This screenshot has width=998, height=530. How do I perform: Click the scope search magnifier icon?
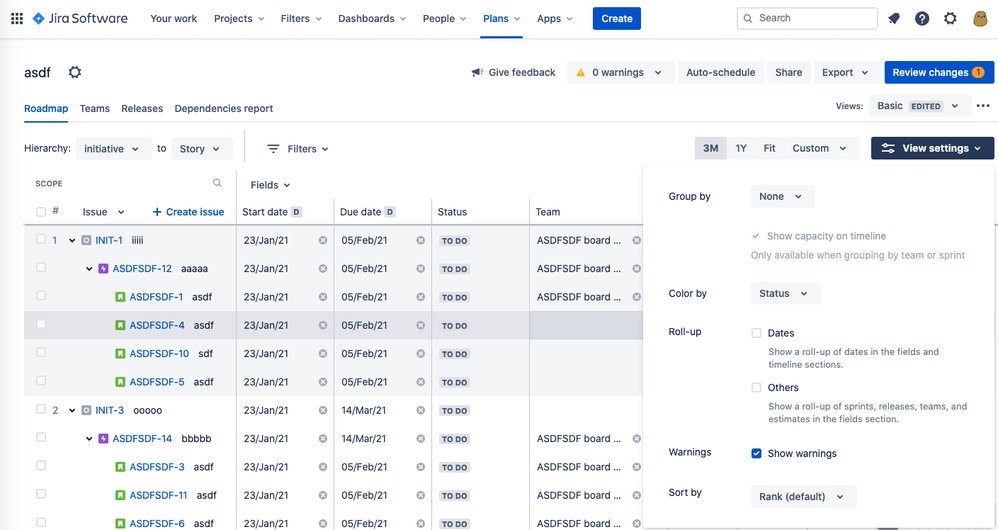pos(217,183)
